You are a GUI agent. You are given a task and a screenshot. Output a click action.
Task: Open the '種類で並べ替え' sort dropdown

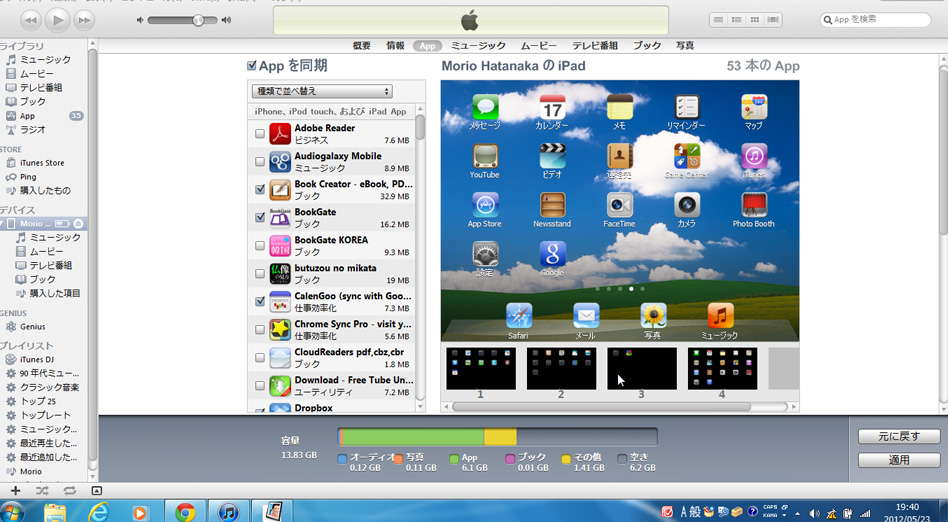click(322, 91)
